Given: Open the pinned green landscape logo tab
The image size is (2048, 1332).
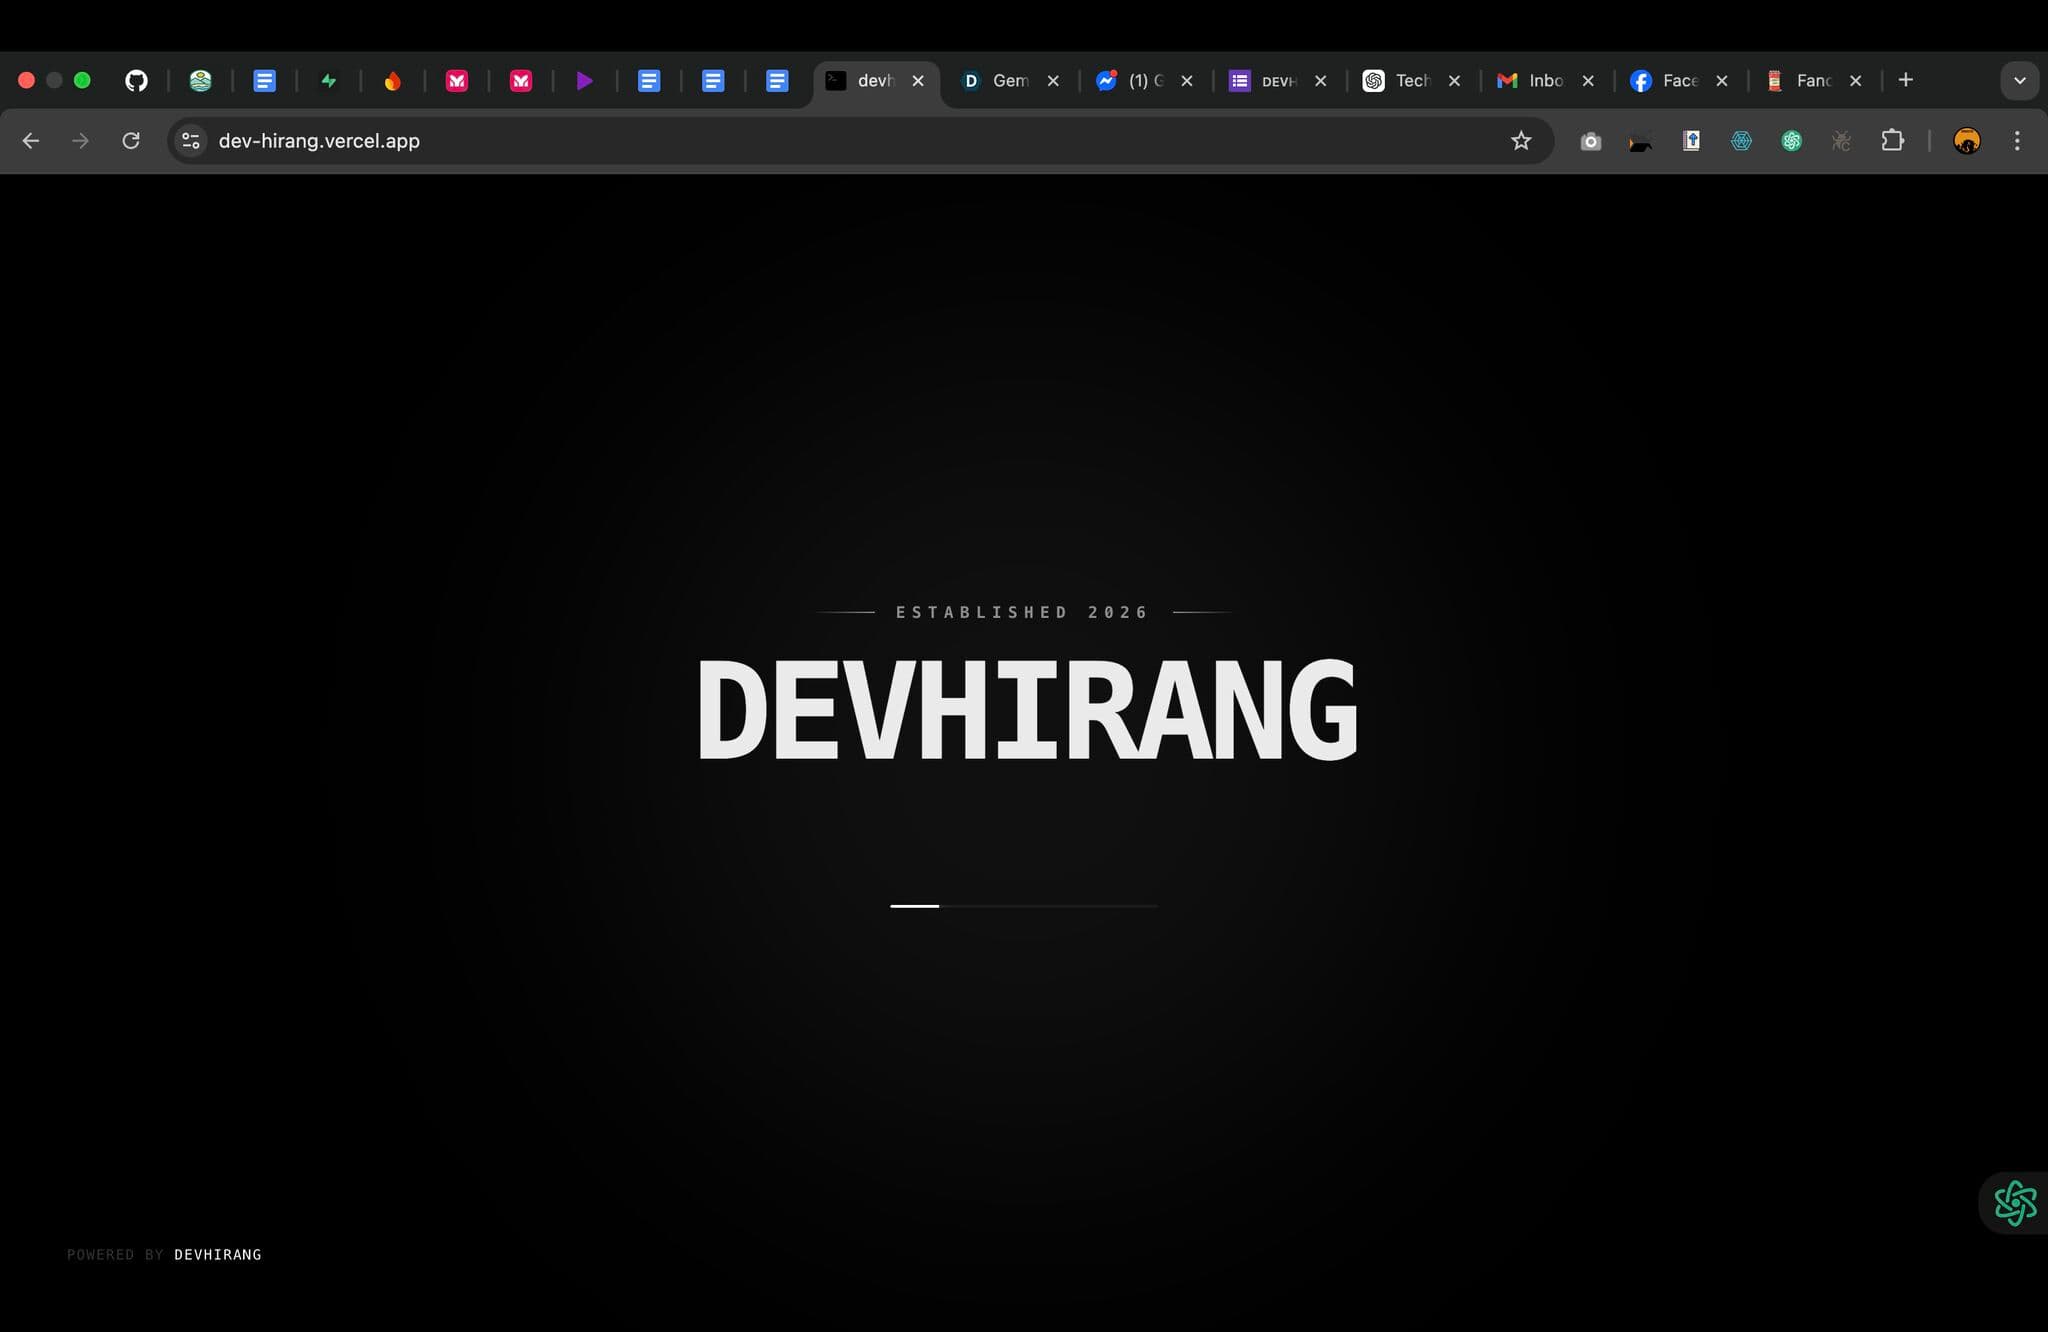Looking at the screenshot, I should pyautogui.click(x=200, y=81).
